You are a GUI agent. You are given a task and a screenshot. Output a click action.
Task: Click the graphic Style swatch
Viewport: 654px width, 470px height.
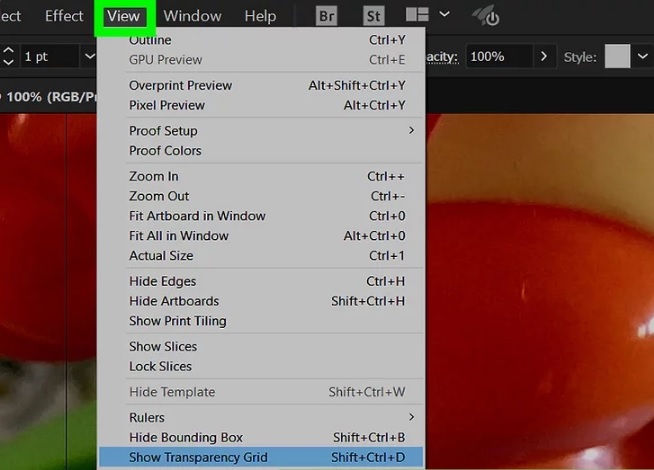(x=617, y=56)
